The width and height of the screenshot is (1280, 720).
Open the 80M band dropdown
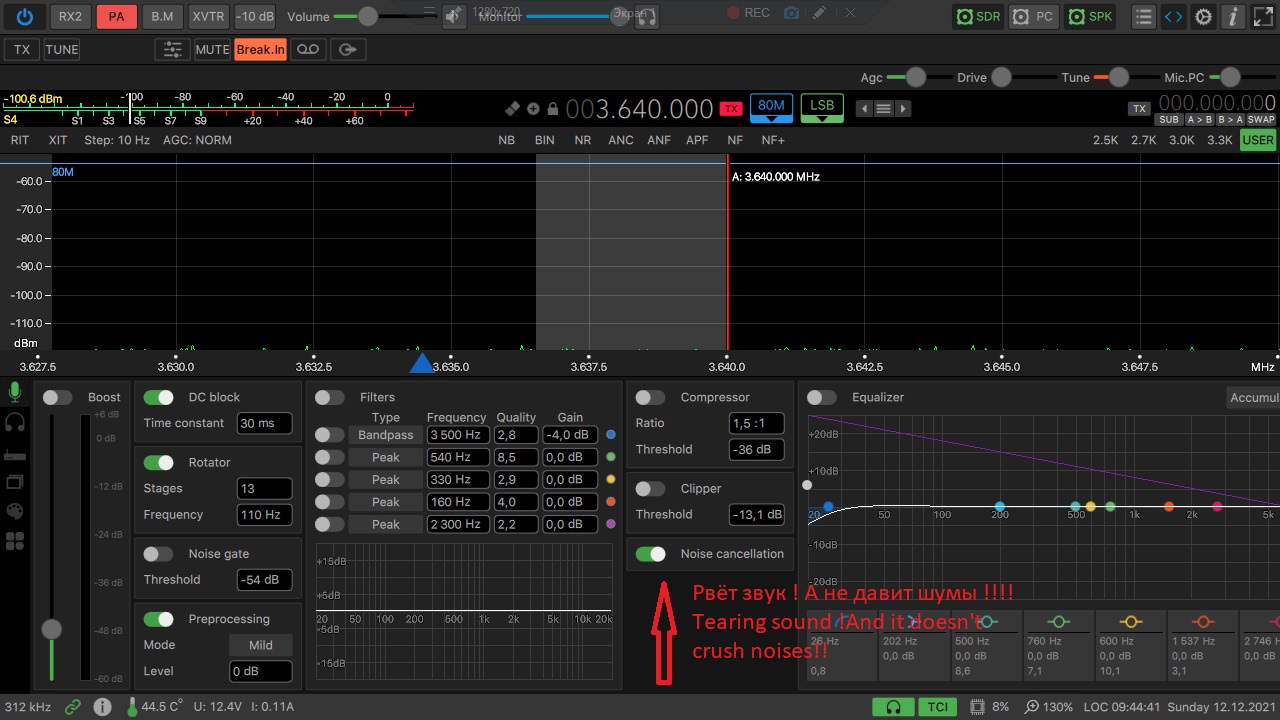(771, 108)
